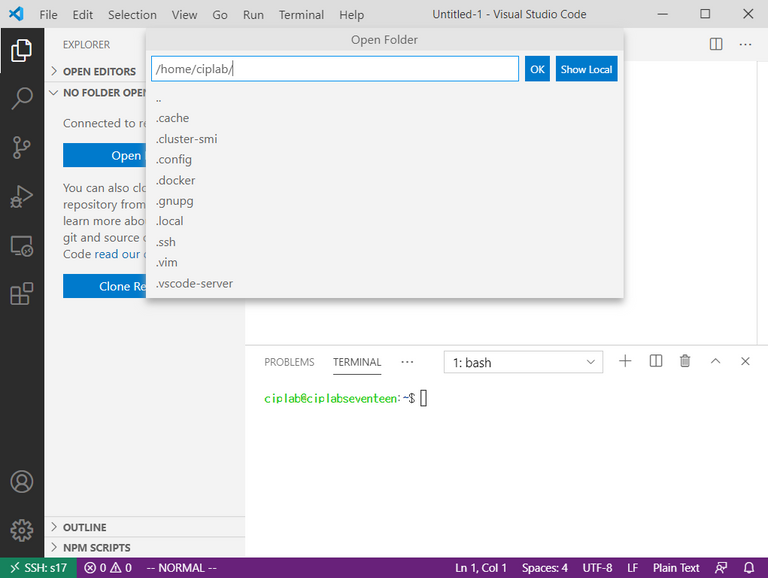Open editor More Actions ellipsis
Image resolution: width=768 pixels, height=578 pixels.
click(745, 44)
